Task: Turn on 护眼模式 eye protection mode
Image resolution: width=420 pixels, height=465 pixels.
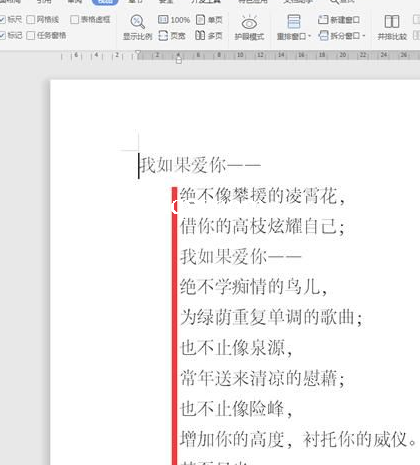Action: (249, 27)
